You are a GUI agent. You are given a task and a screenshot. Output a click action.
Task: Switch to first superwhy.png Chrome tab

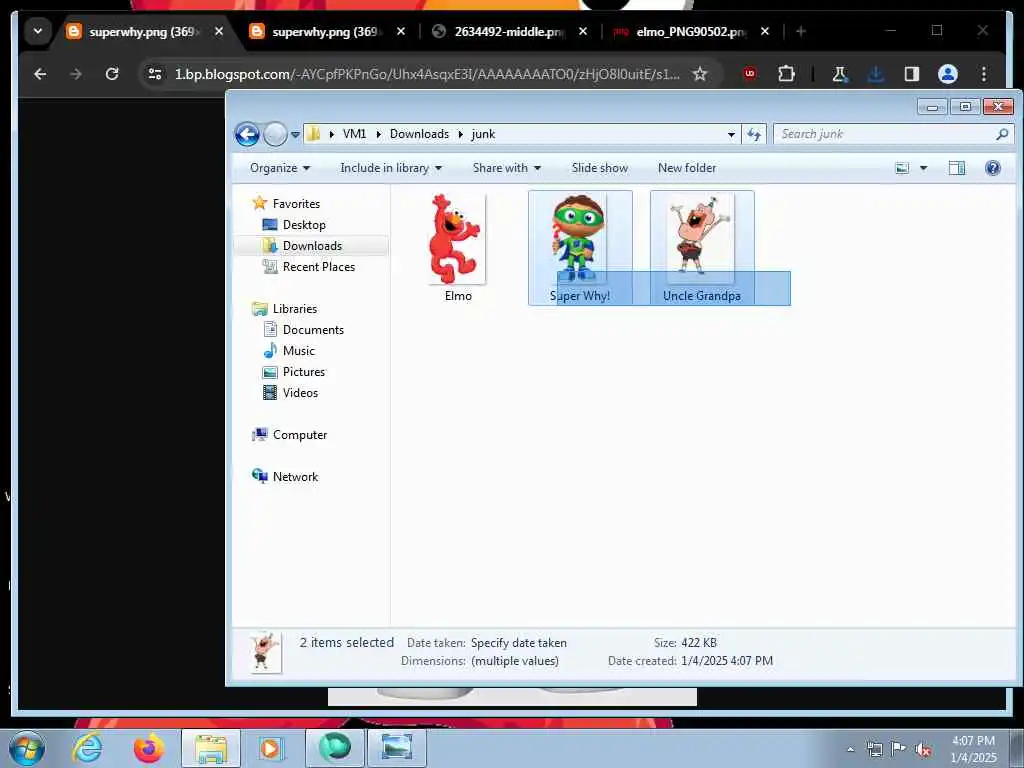[144, 31]
